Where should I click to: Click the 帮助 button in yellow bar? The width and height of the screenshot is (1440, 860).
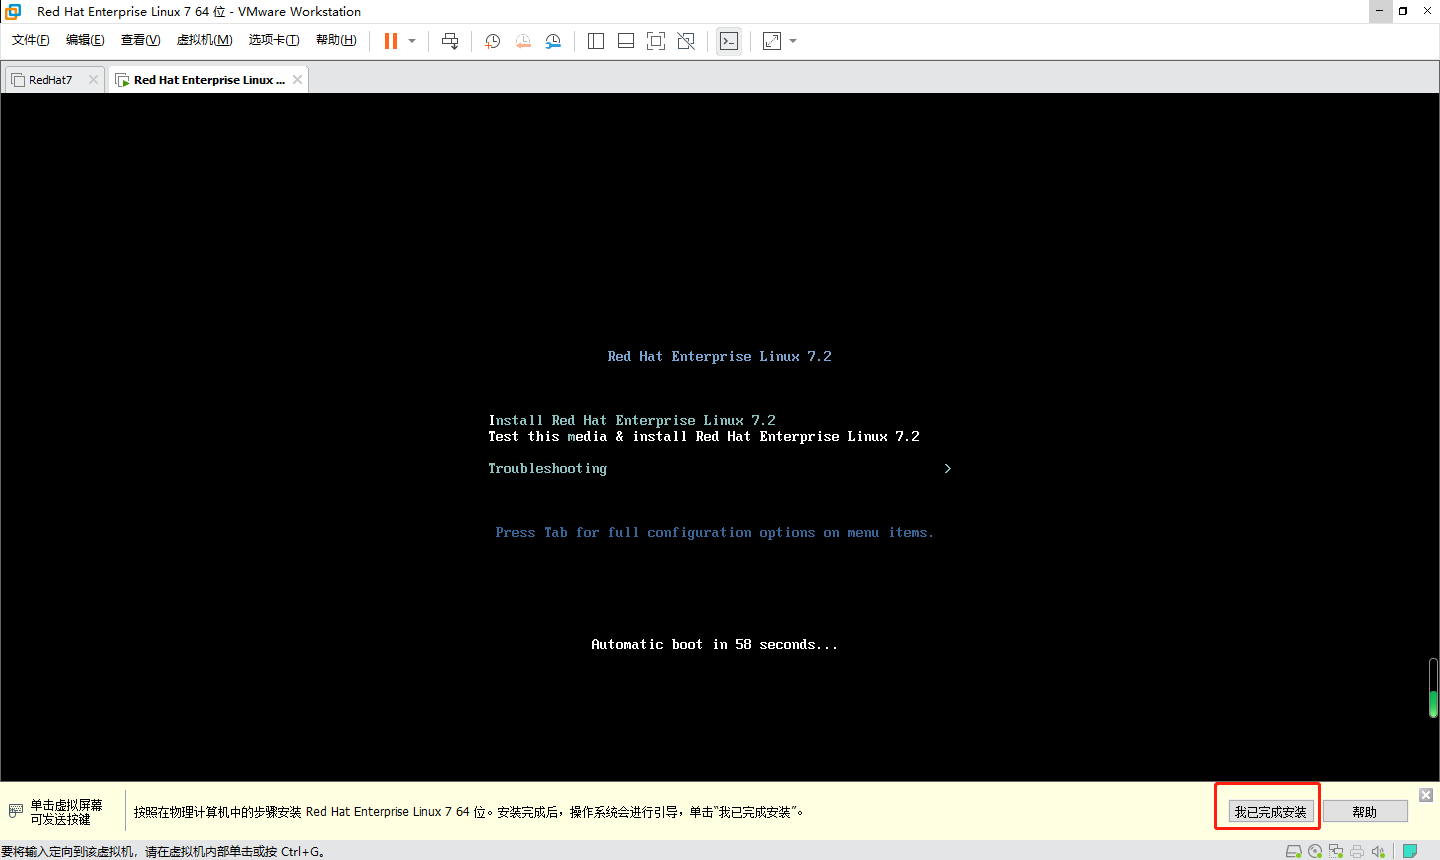[x=1365, y=812]
